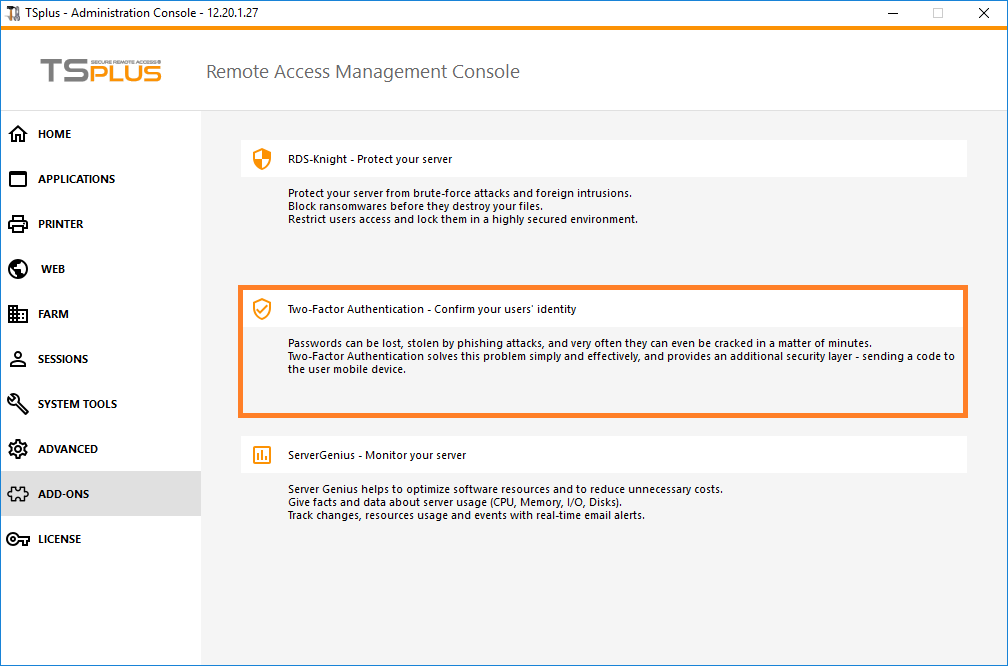Open ServerGenius via its chart icon
Screen dimensions: 1008x666
tap(262, 454)
